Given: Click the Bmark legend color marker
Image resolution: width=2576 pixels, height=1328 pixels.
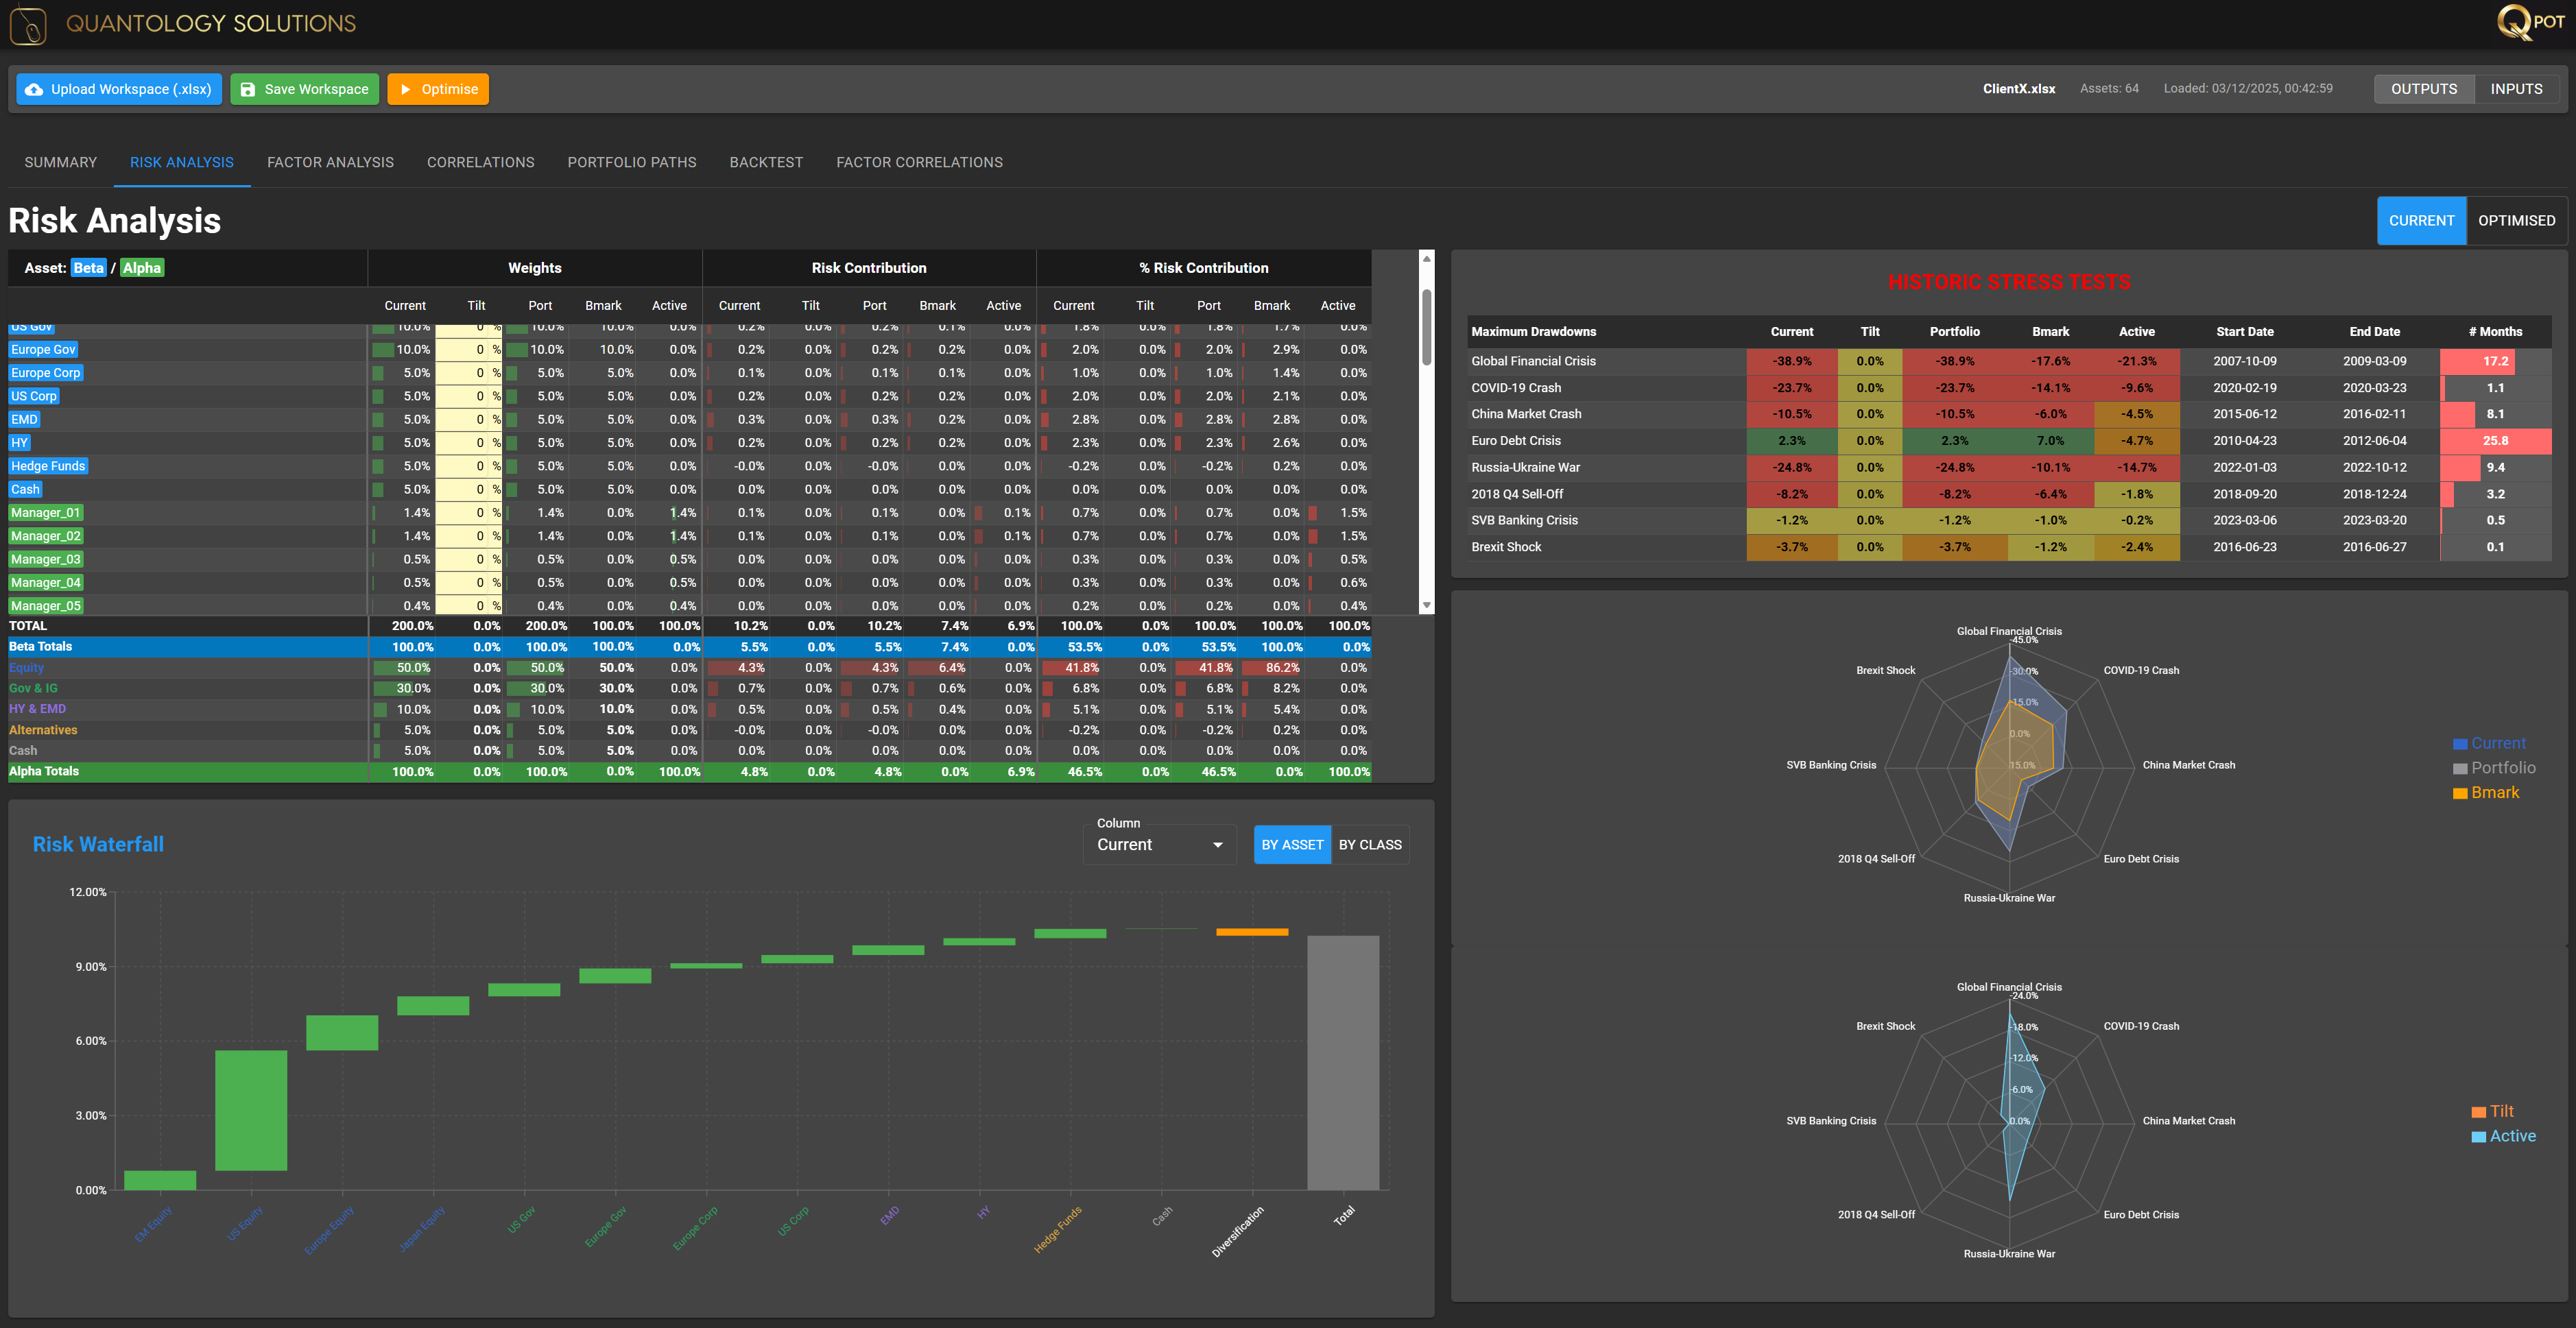Looking at the screenshot, I should 2461,792.
